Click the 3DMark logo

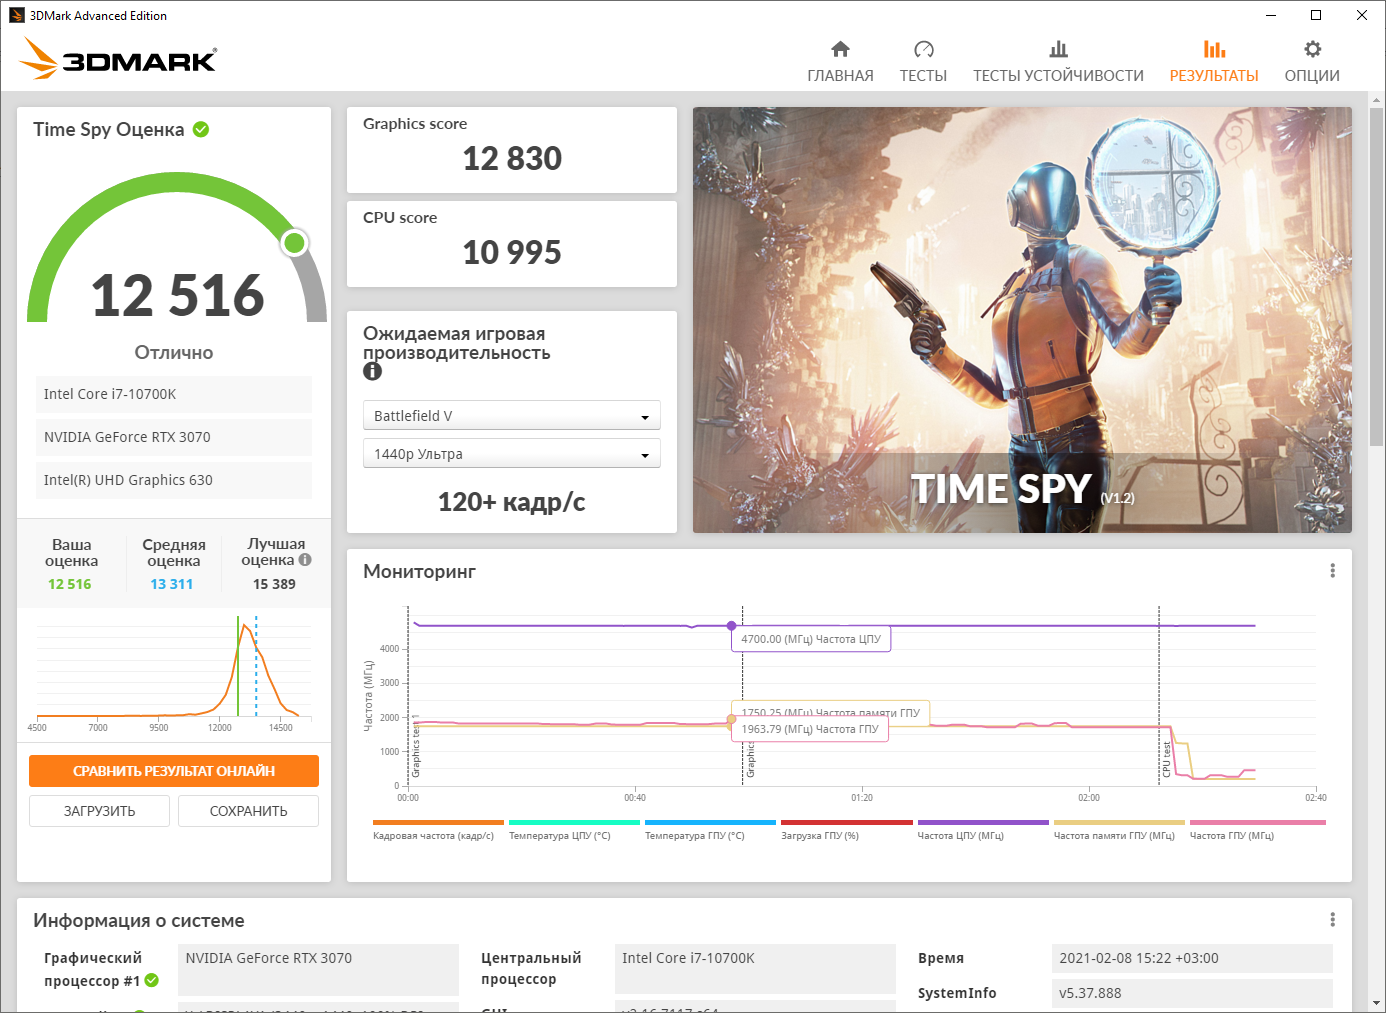[x=118, y=59]
